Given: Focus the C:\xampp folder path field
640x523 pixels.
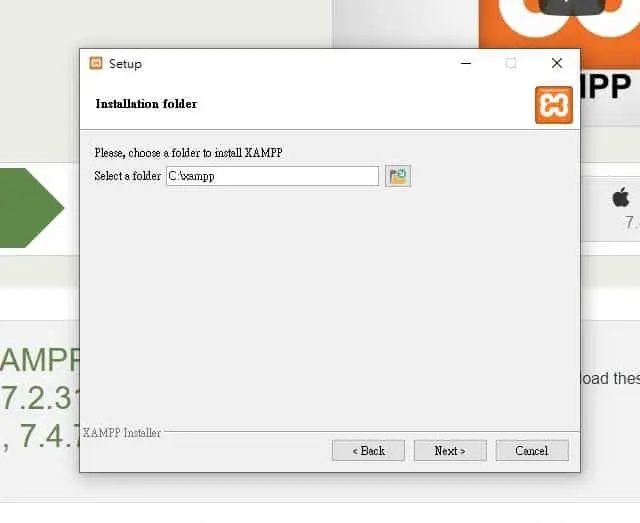Looking at the screenshot, I should (x=272, y=176).
